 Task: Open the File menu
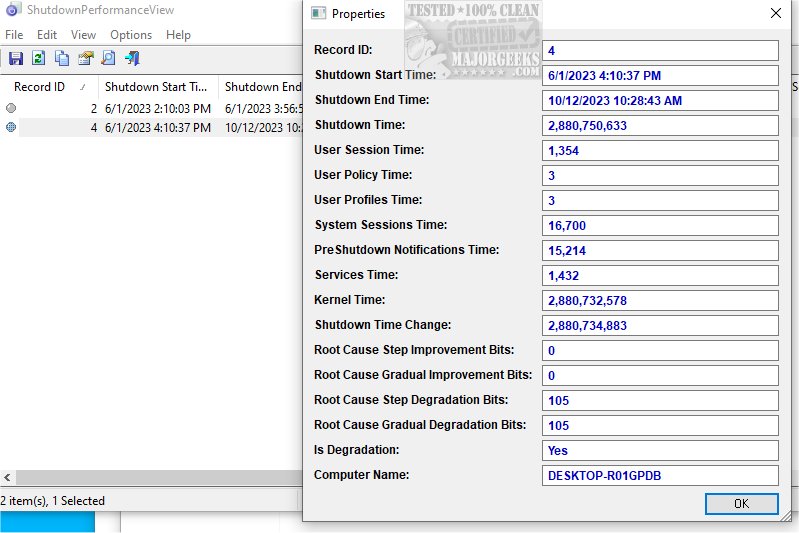coord(14,35)
